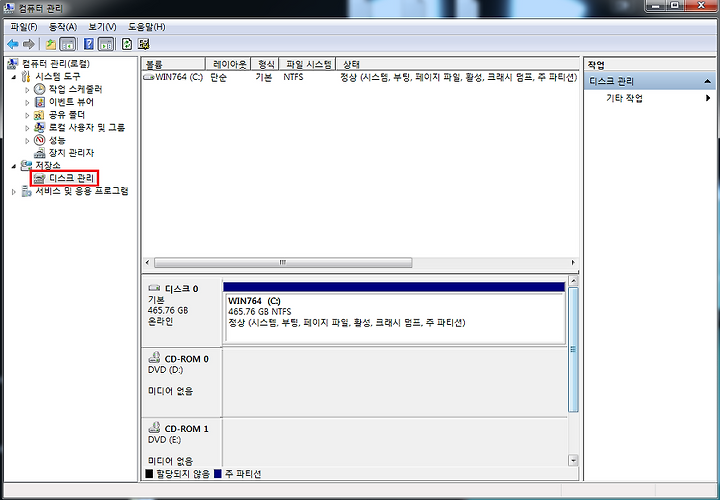Click the 시스템 도구 tools icon
Viewport: 720px width, 500px height.
[27, 77]
